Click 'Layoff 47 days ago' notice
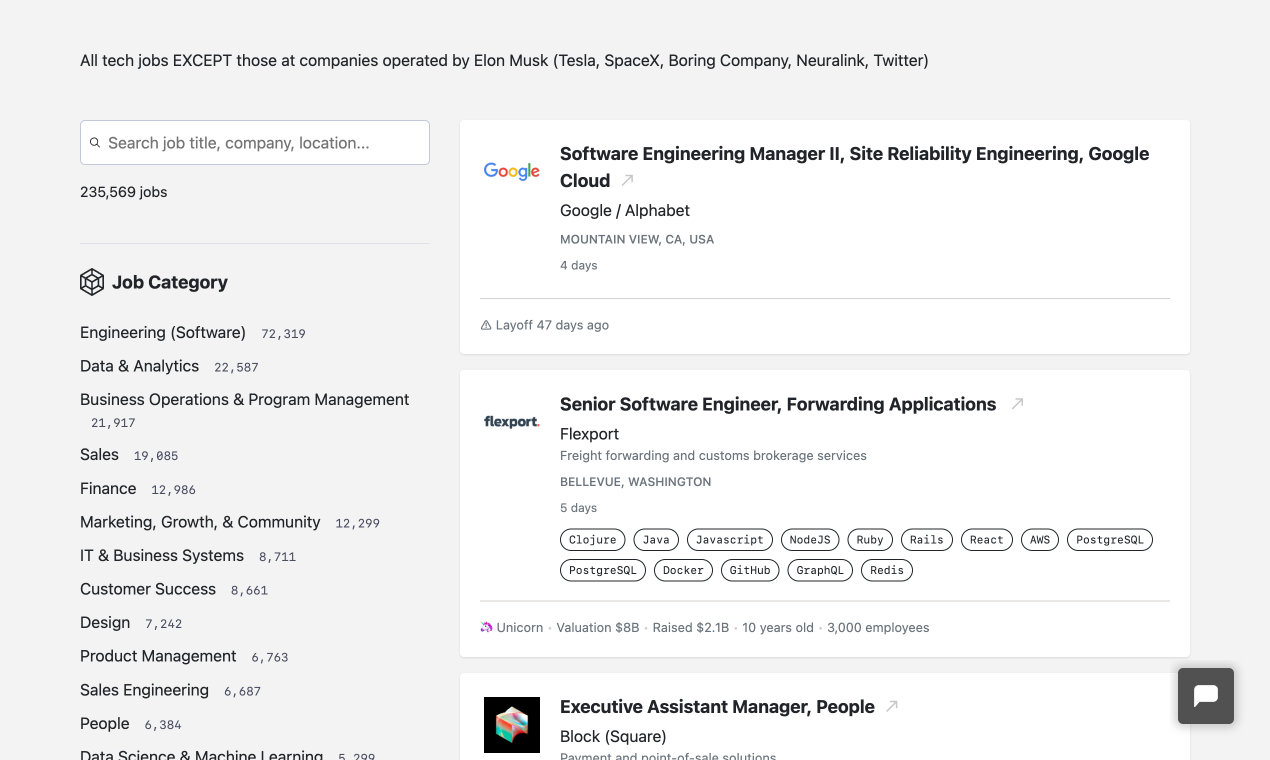The width and height of the screenshot is (1270, 760). pos(552,325)
